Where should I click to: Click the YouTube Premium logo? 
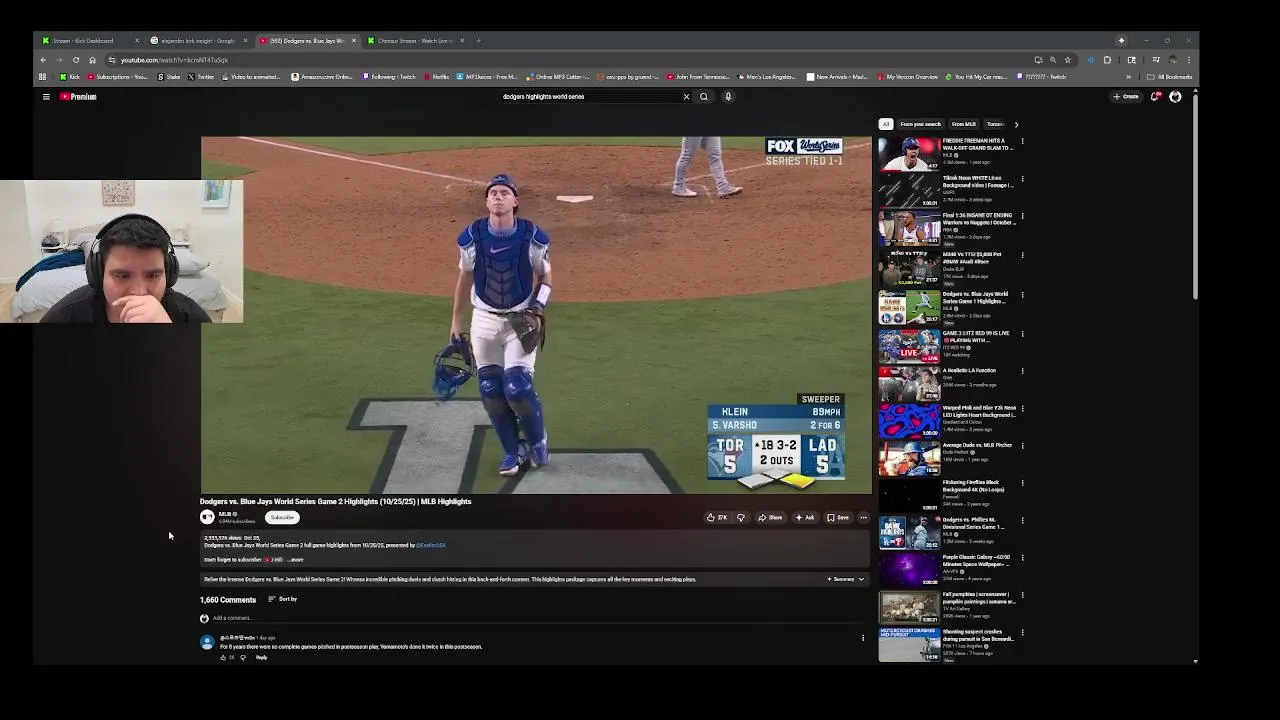click(x=78, y=97)
